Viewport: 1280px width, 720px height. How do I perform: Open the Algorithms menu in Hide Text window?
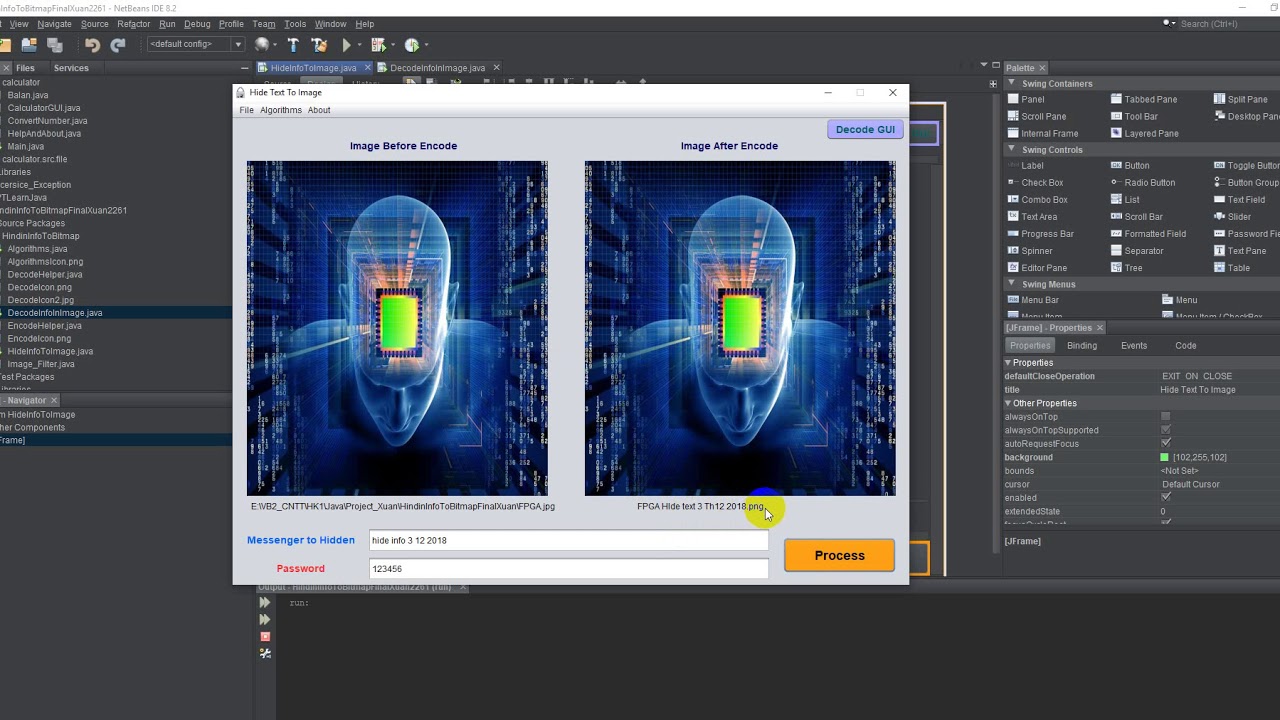pos(280,110)
